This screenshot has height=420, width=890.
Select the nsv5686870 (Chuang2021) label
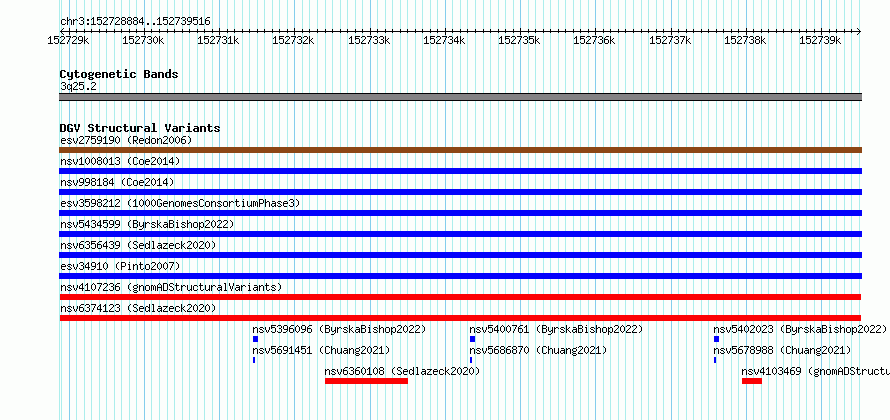click(538, 350)
